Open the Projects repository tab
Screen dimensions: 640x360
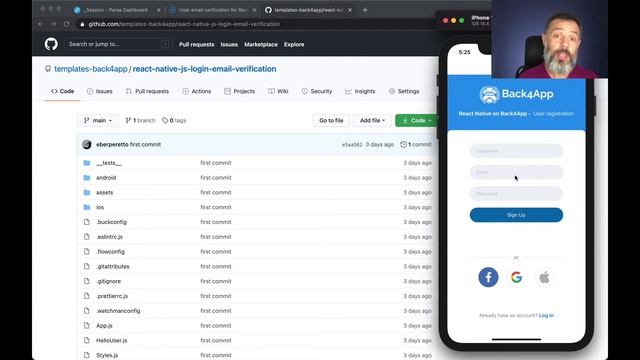click(240, 91)
